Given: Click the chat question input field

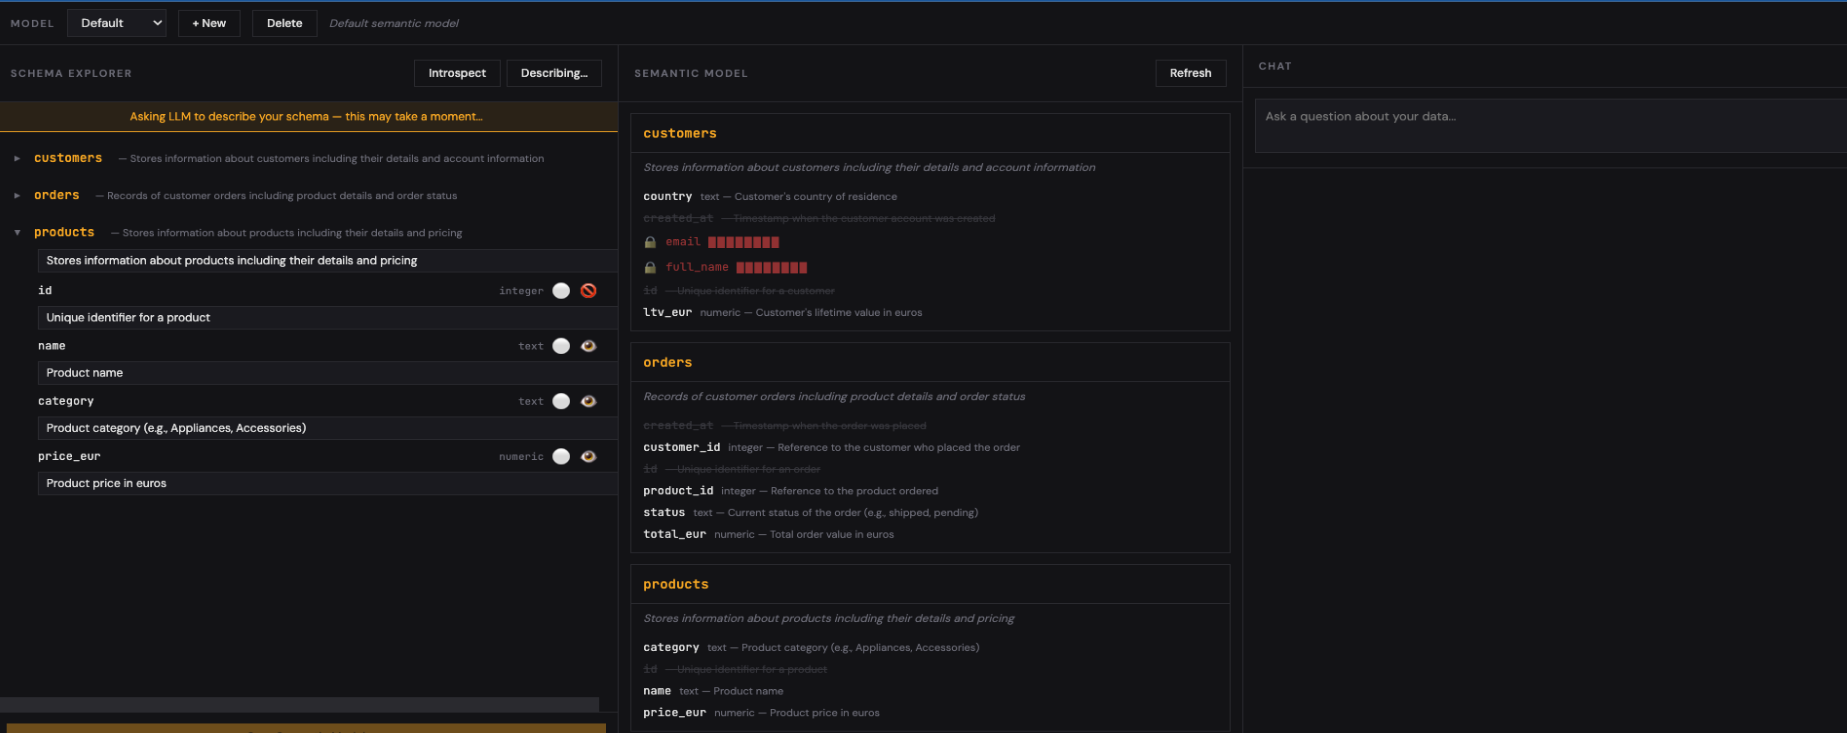Looking at the screenshot, I should [1548, 125].
